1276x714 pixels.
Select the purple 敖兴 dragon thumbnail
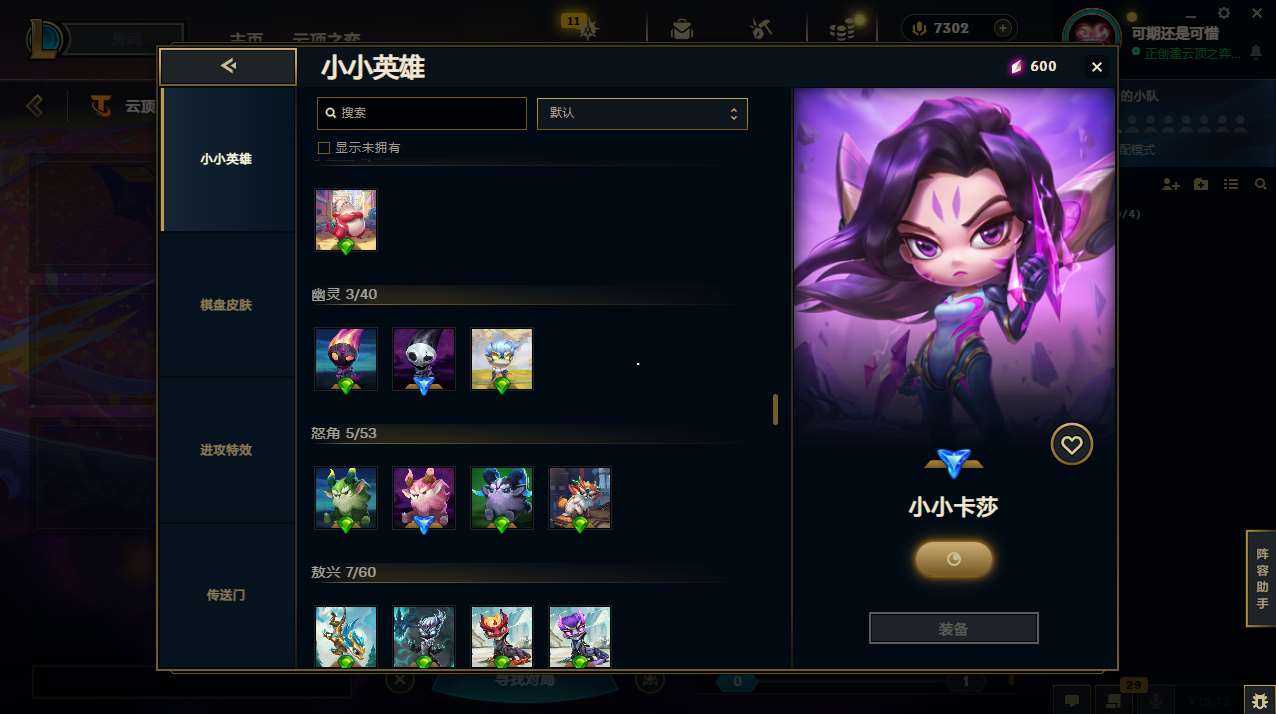click(580, 637)
